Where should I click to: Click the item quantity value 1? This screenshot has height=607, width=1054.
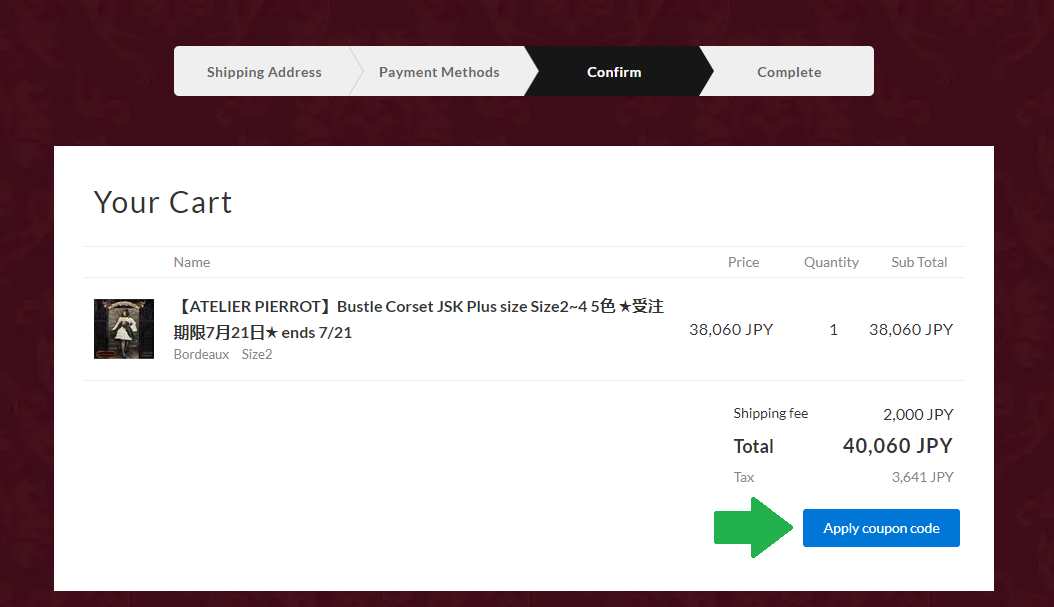[x=834, y=329]
